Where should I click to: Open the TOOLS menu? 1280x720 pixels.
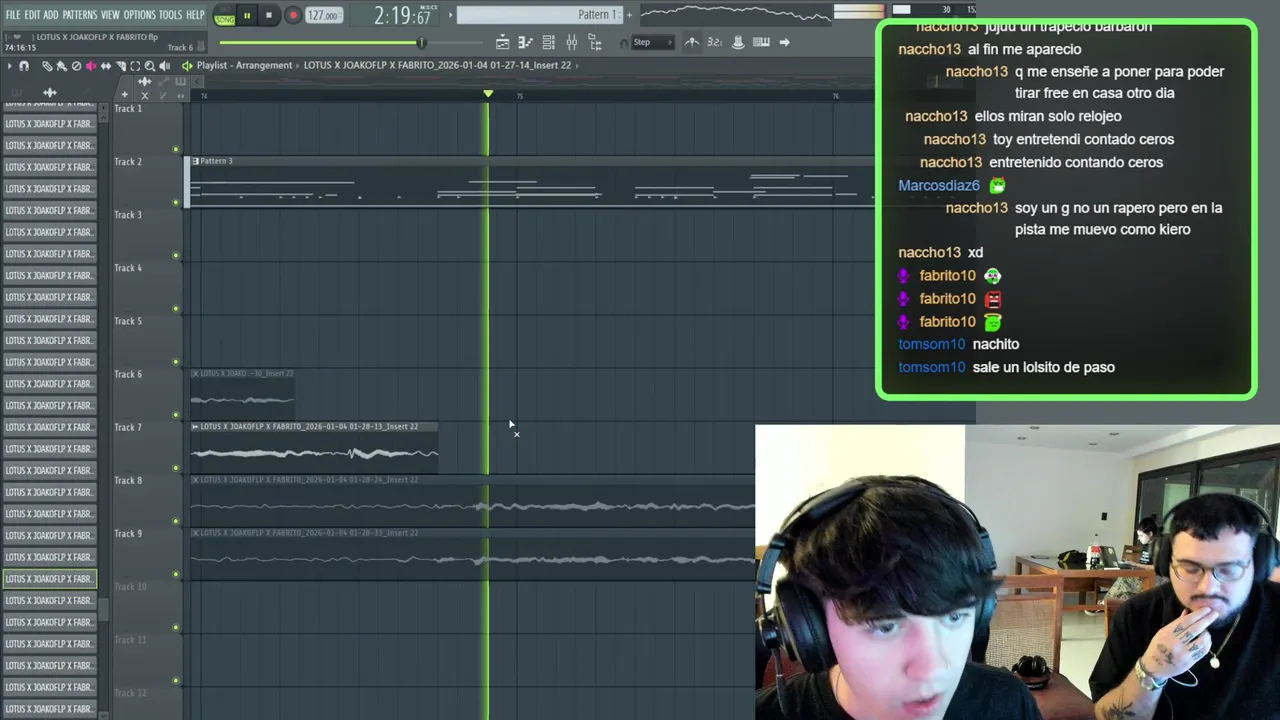click(x=171, y=15)
